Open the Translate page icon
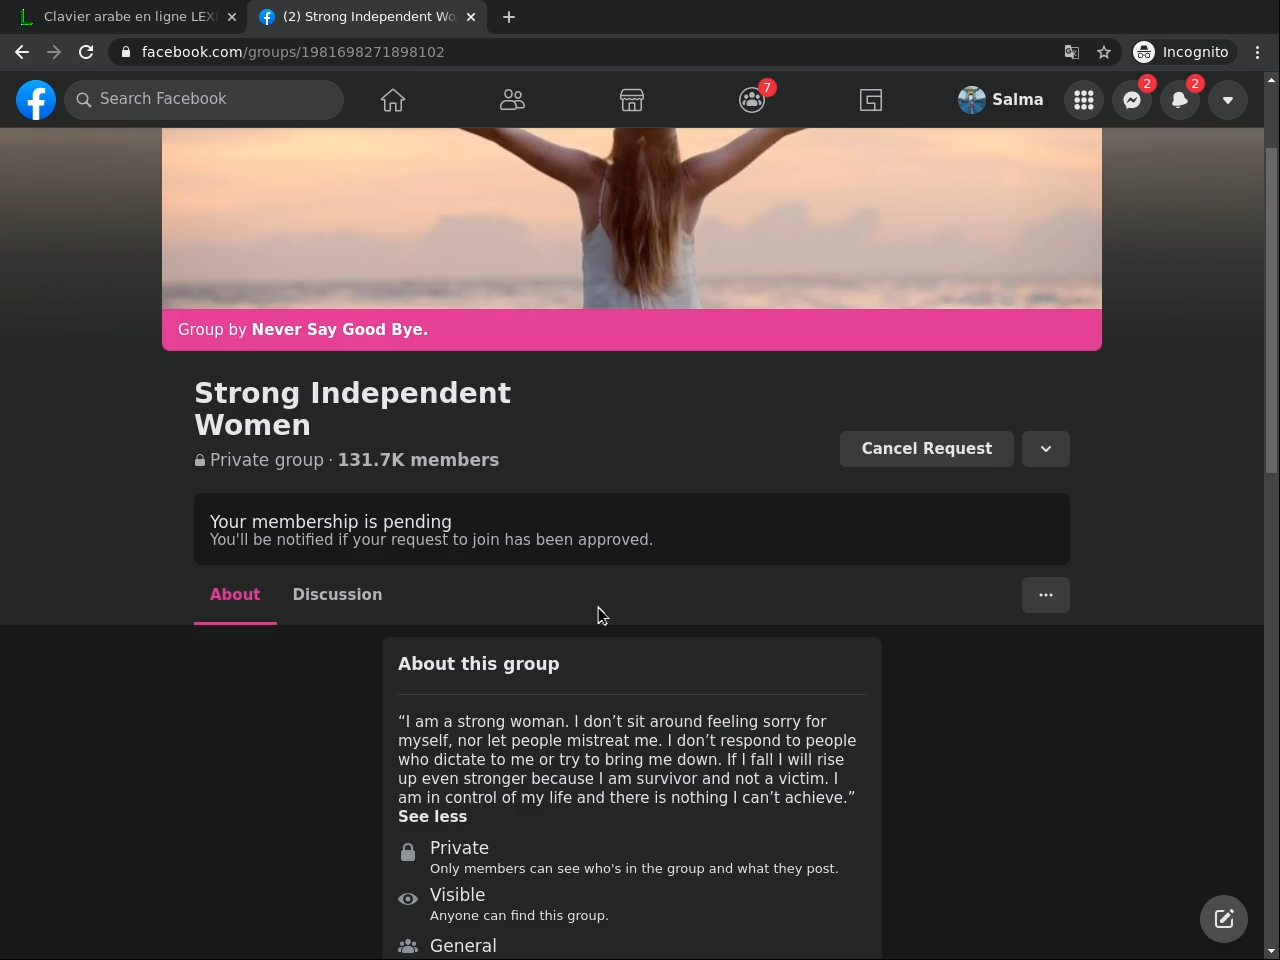1280x960 pixels. coord(1072,52)
